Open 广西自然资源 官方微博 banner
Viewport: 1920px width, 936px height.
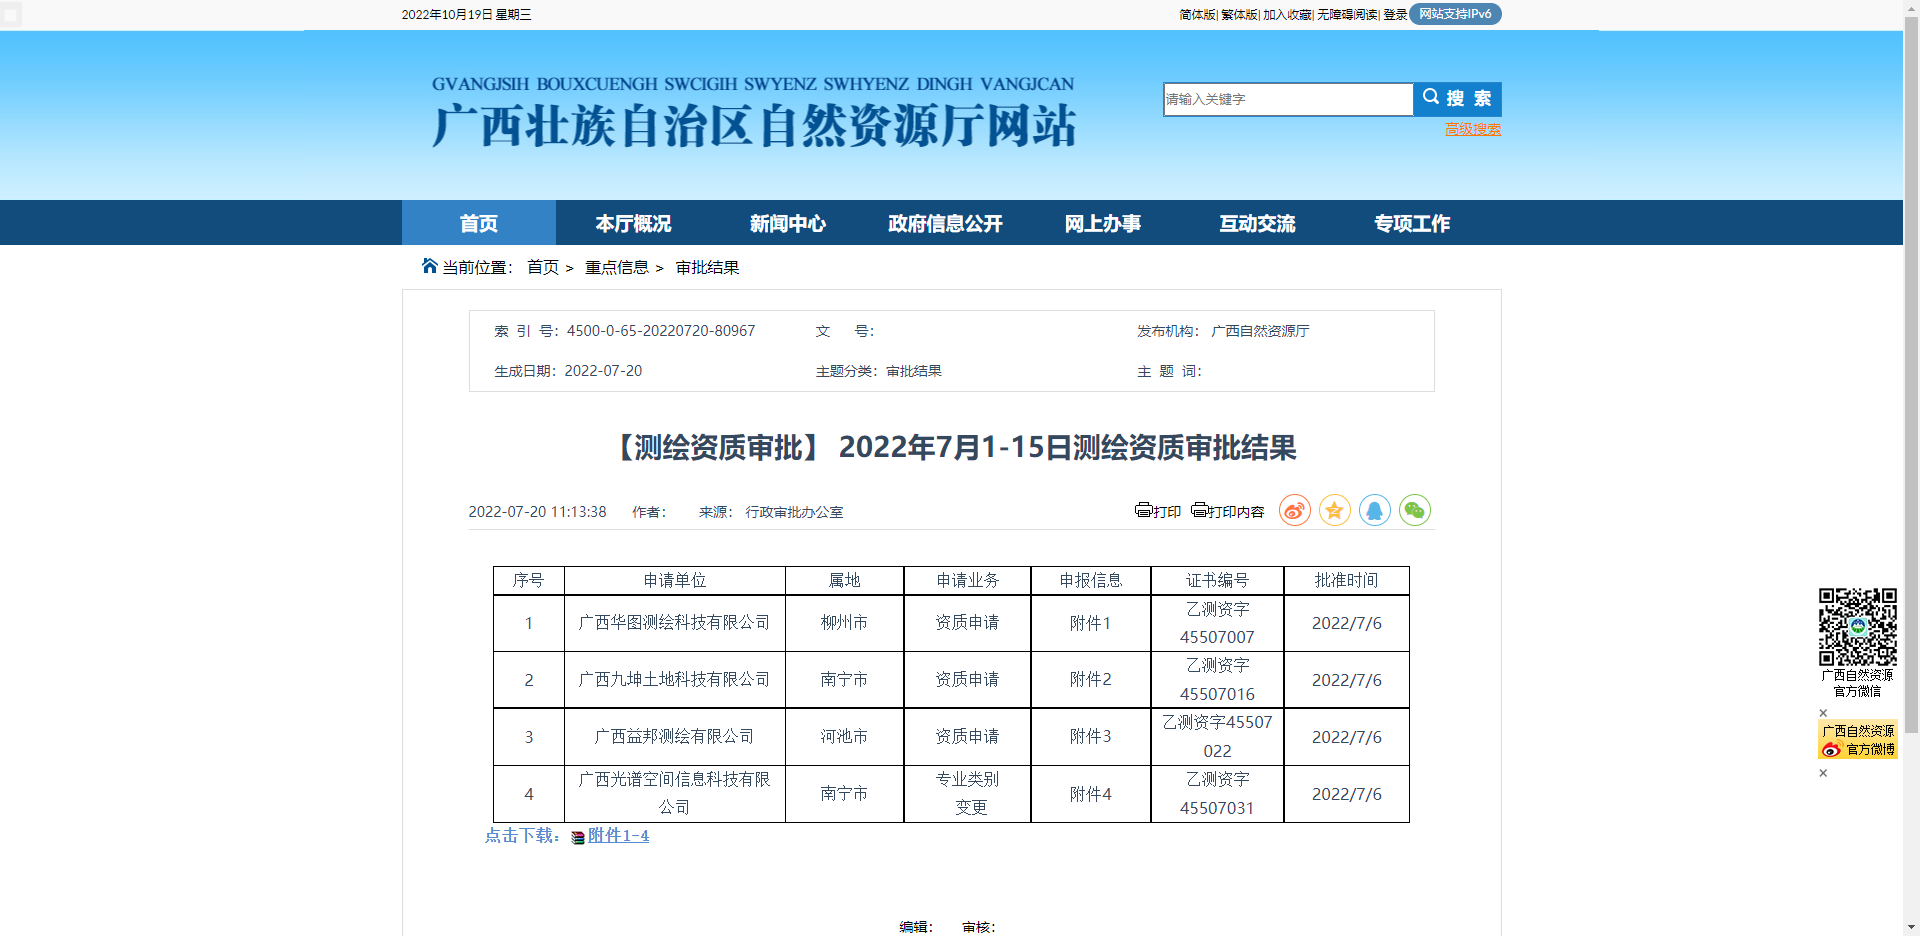coord(1857,740)
